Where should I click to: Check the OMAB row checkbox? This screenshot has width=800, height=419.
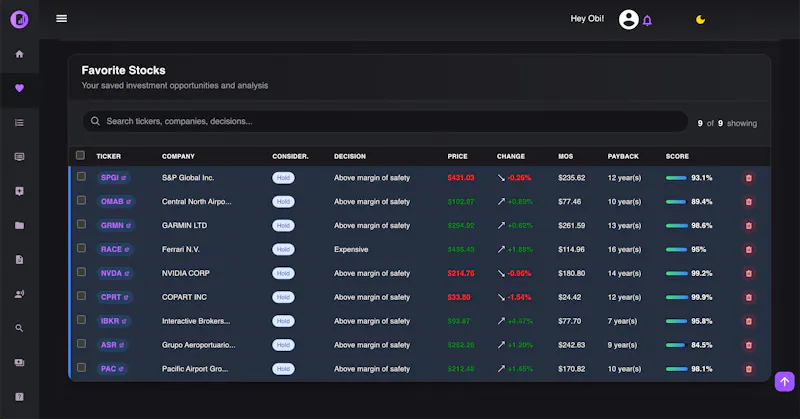pos(81,200)
